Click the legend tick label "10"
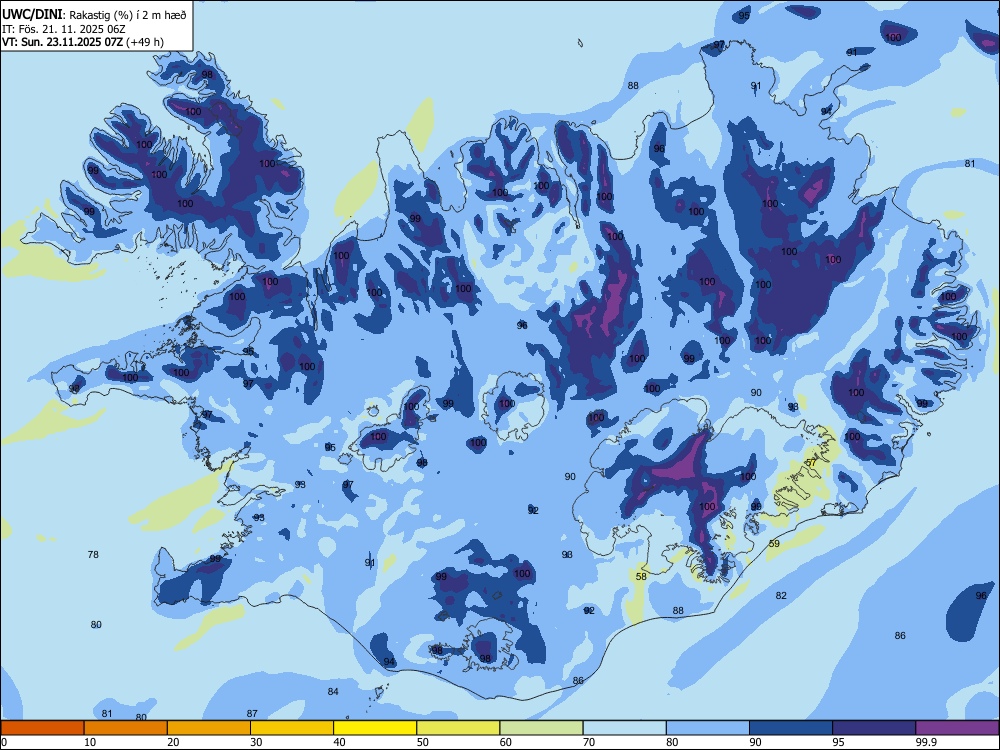The width and height of the screenshot is (1000, 750). pos(90,742)
